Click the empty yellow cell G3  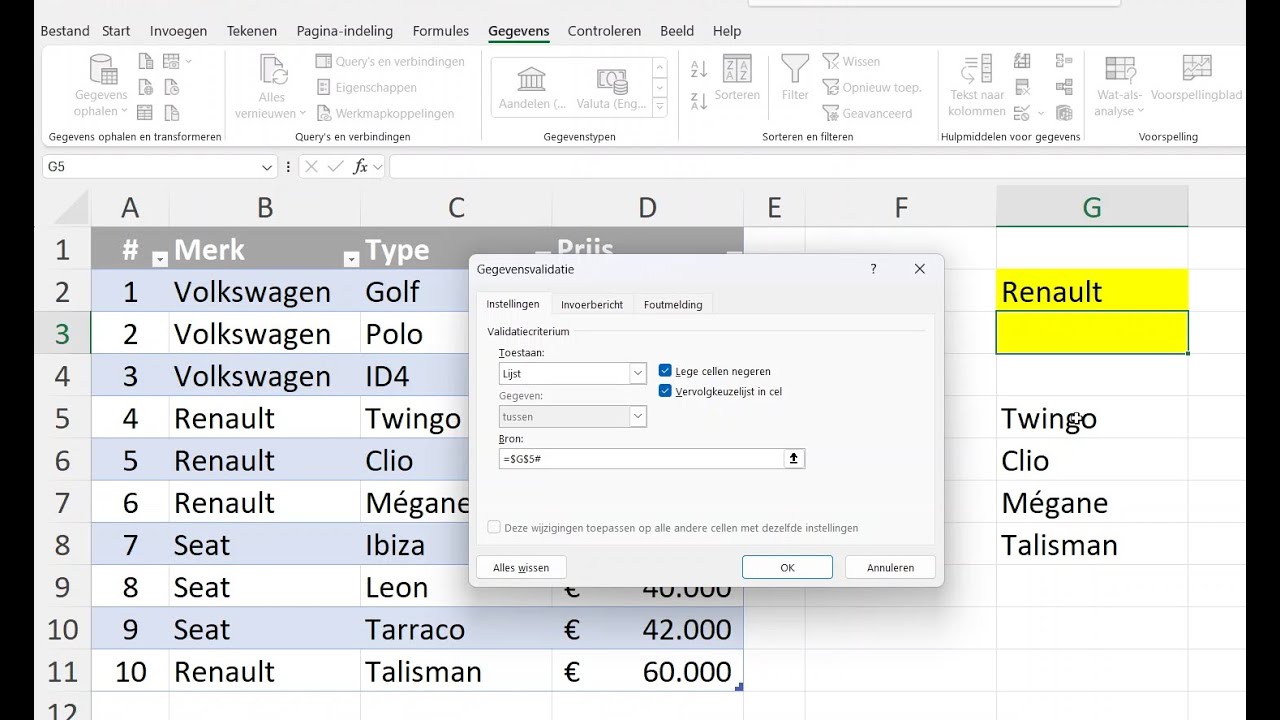[1092, 333]
